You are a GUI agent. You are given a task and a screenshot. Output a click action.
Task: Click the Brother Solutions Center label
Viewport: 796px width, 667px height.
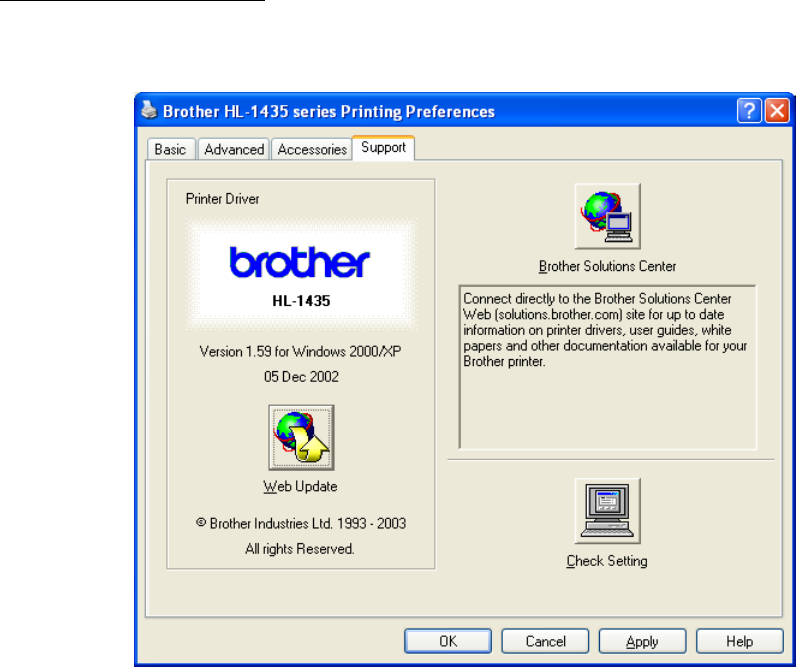607,266
